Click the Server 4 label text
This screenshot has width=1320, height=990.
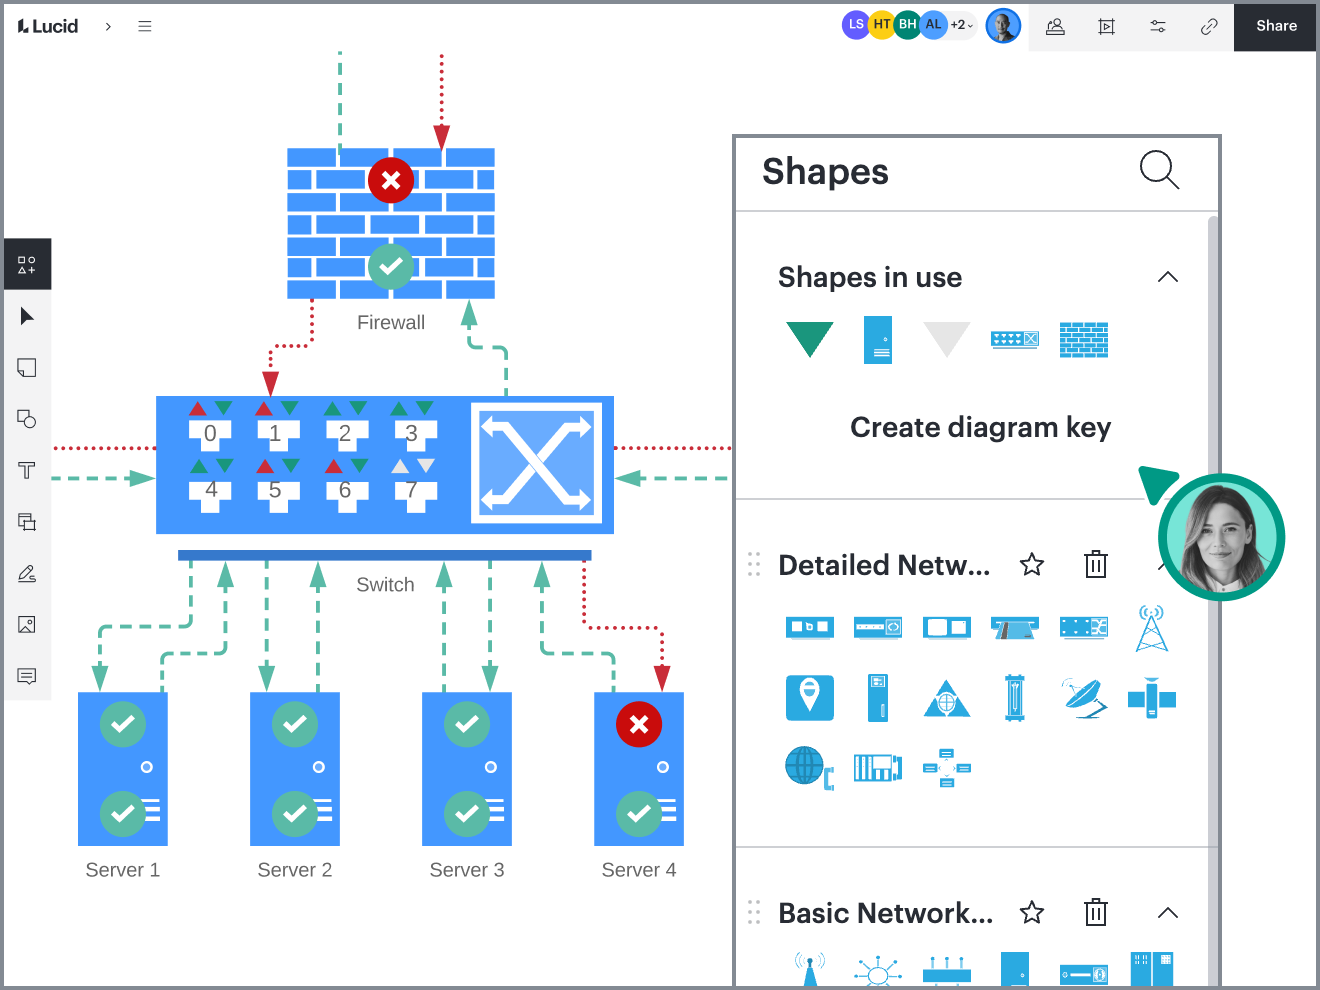tap(639, 870)
